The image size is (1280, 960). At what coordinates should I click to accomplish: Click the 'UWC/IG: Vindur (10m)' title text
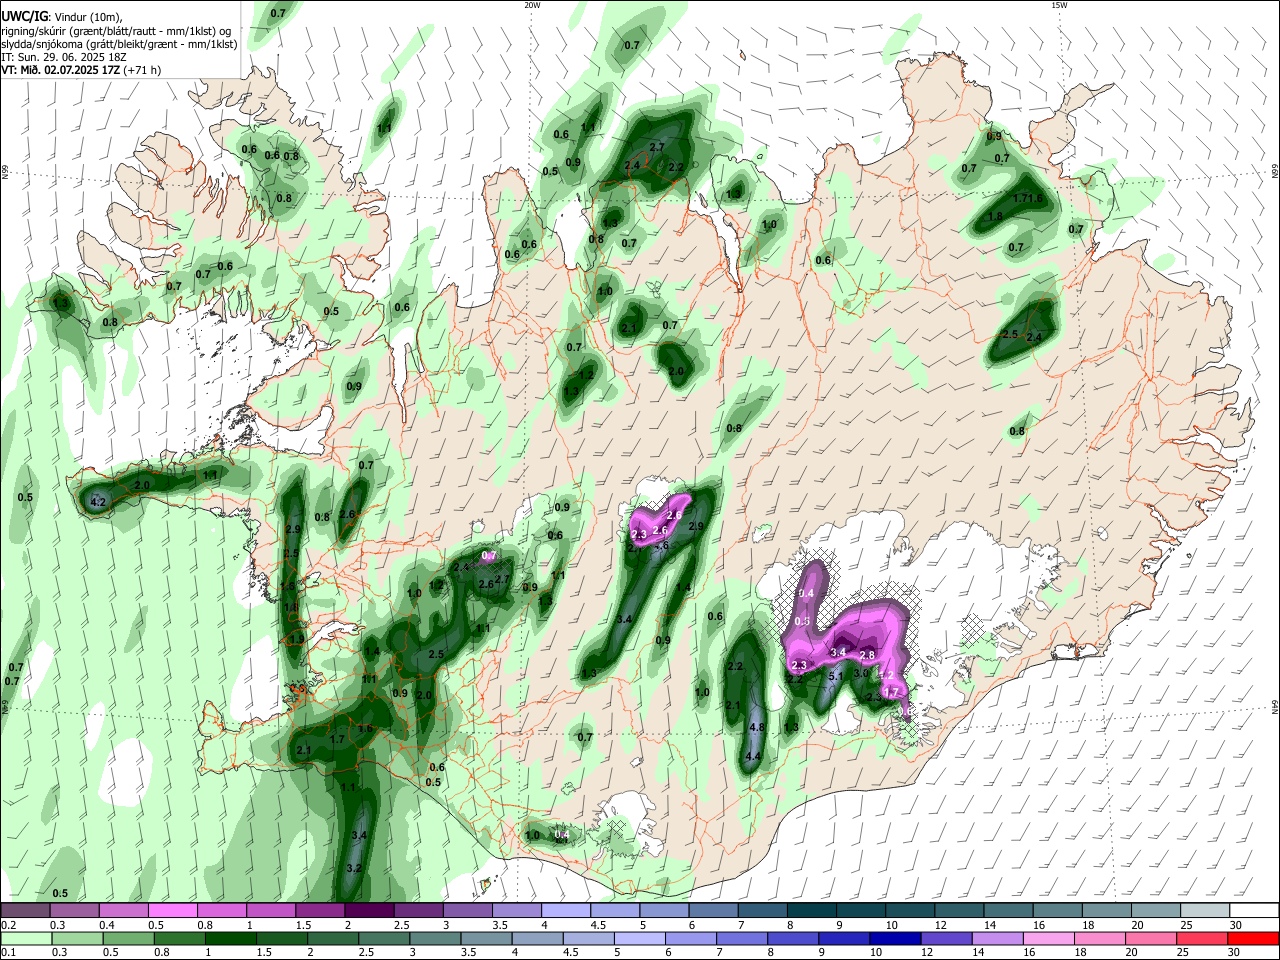(60, 17)
